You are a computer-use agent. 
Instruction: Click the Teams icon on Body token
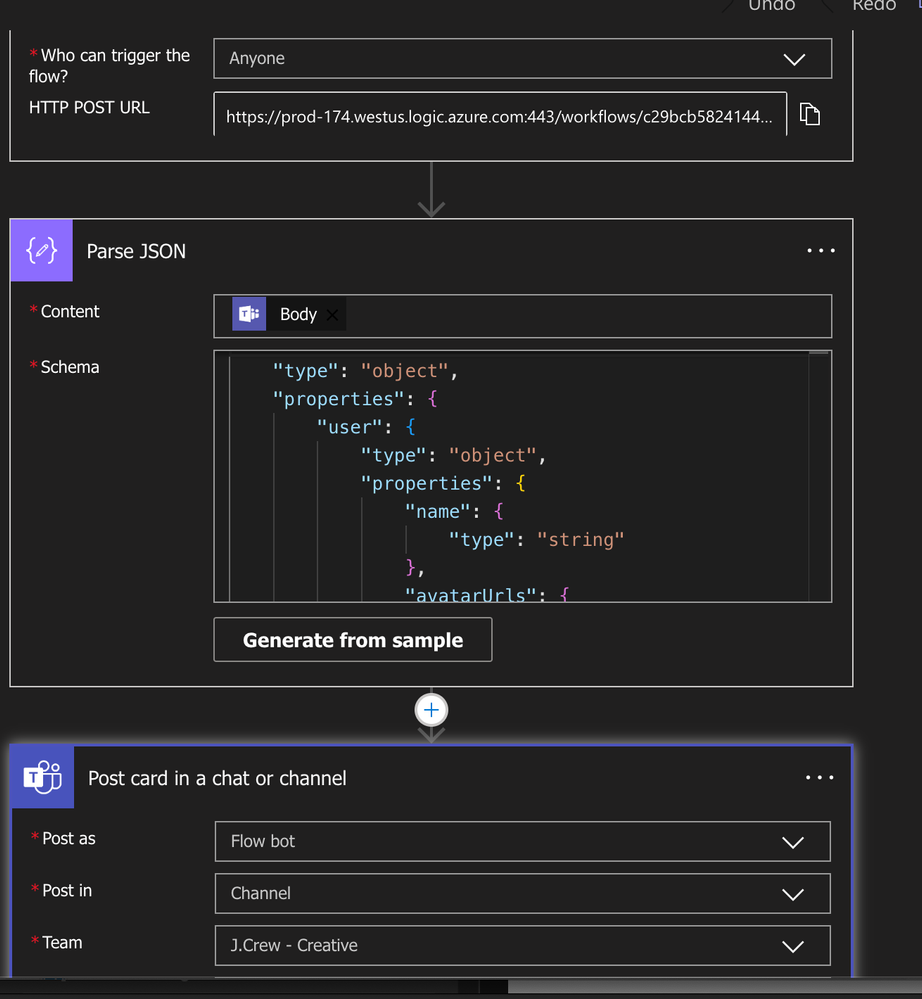(x=249, y=313)
